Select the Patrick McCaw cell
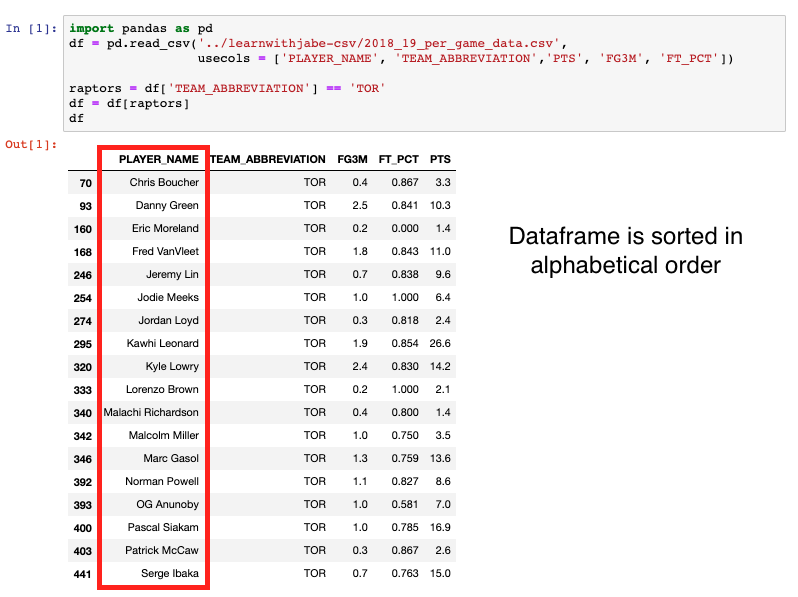Screen dimensions: 798x597 coord(162,550)
